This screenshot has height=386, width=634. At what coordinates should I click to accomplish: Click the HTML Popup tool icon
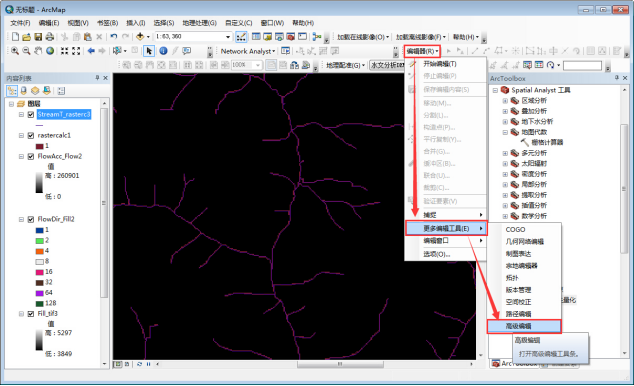186,51
